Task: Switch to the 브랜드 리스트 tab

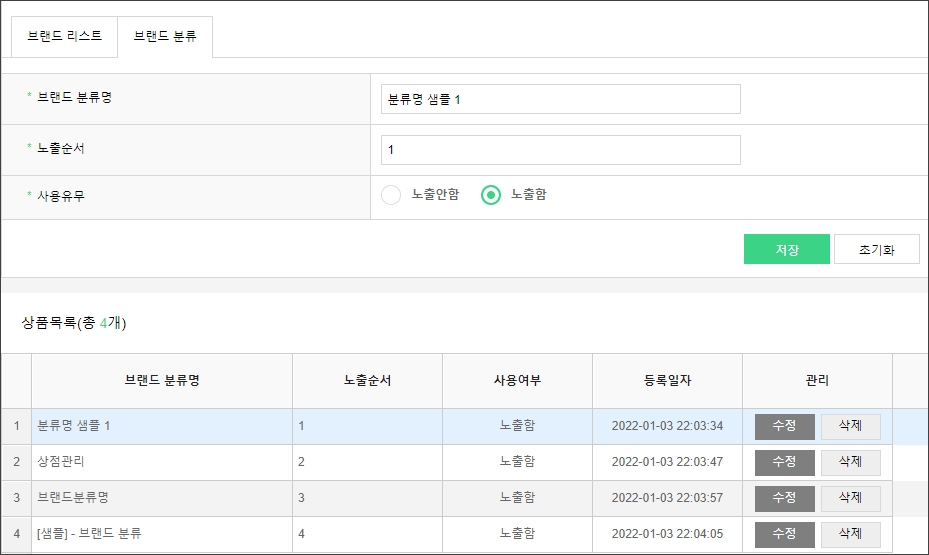Action: click(x=64, y=36)
